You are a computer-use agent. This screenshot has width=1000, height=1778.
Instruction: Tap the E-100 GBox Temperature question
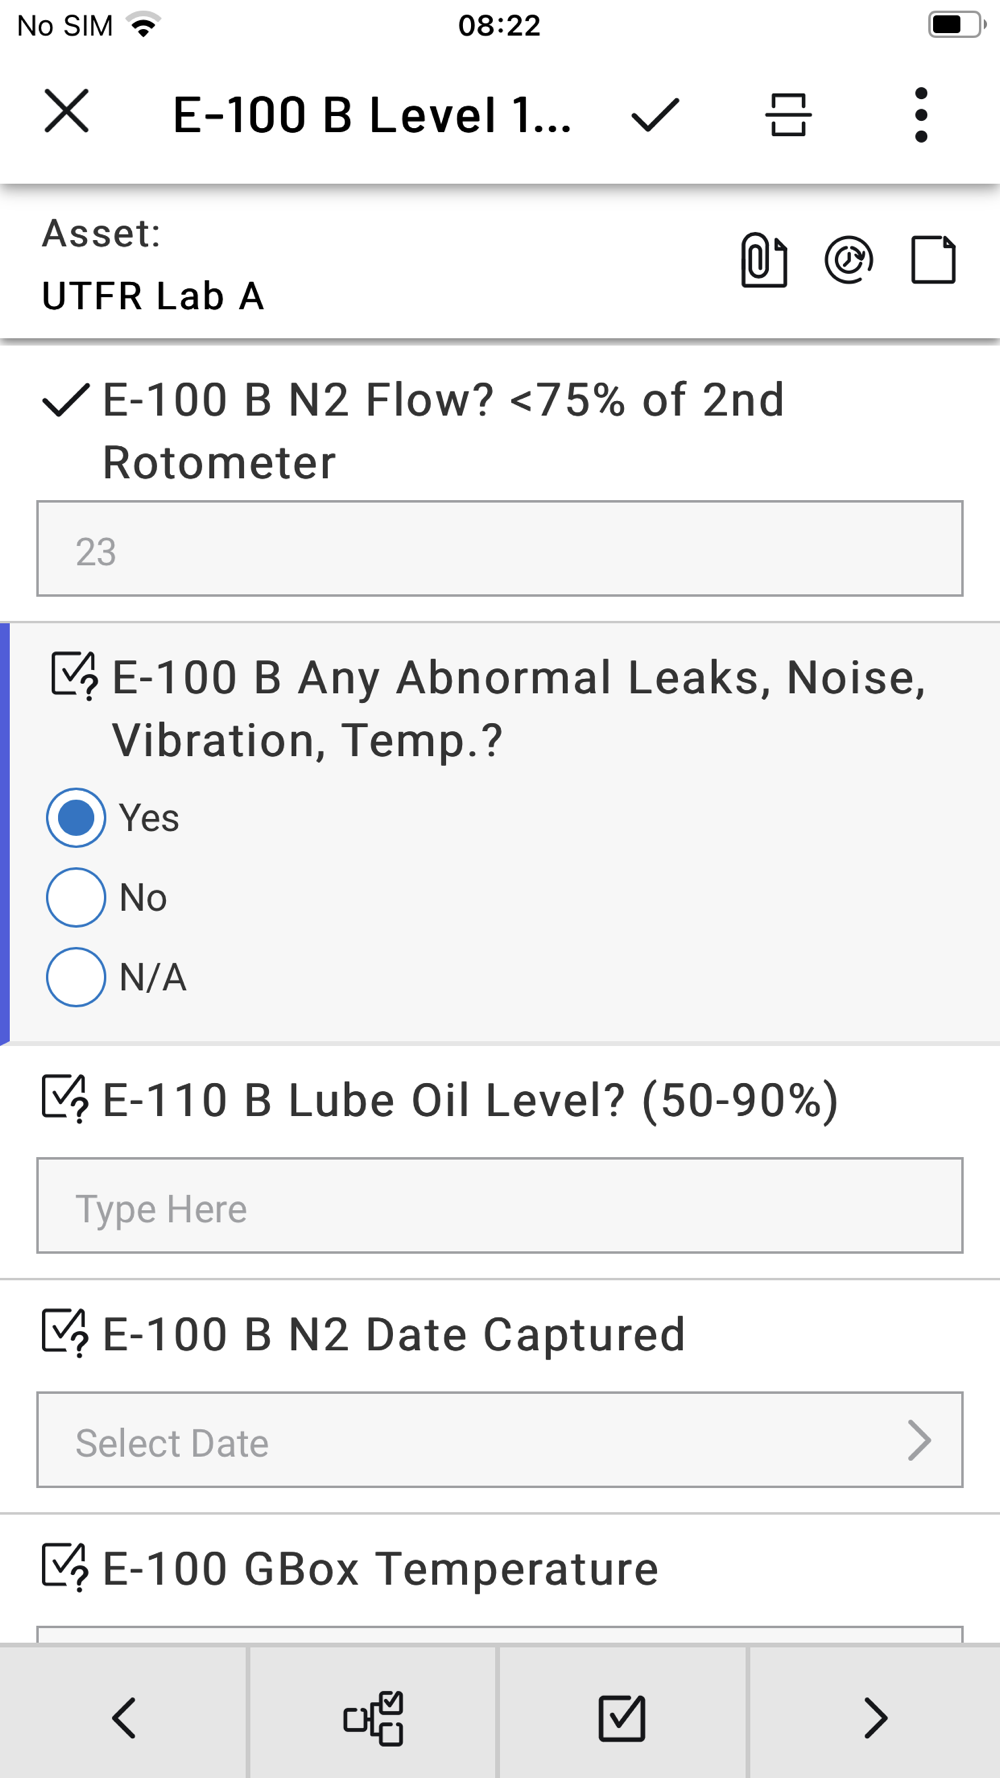(x=380, y=1568)
